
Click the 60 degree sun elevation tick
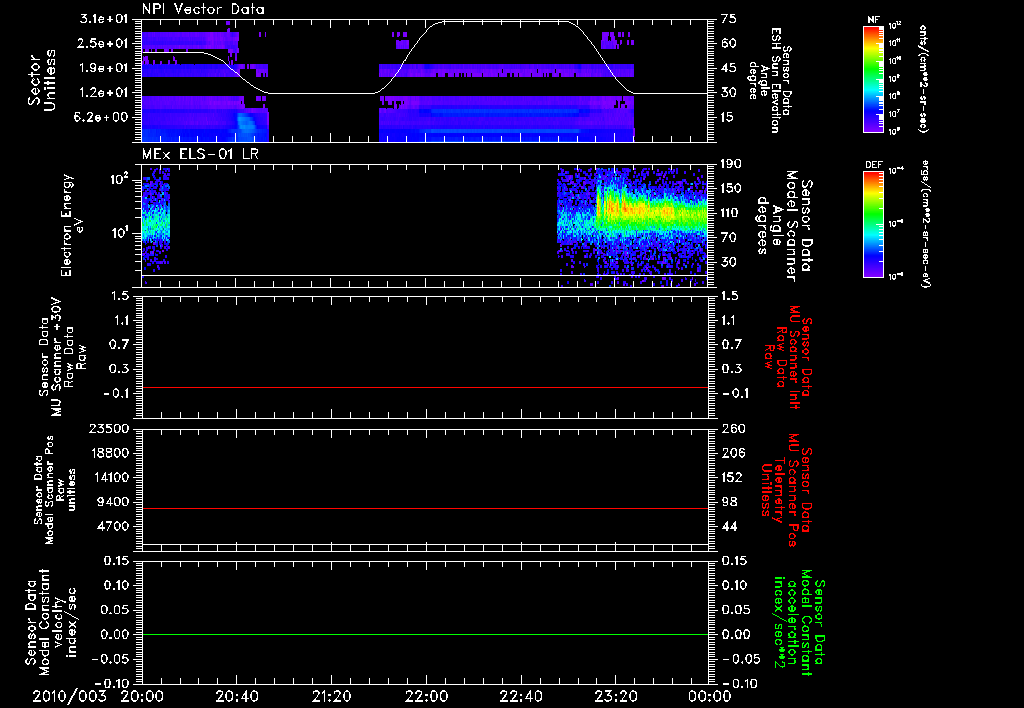coord(728,44)
